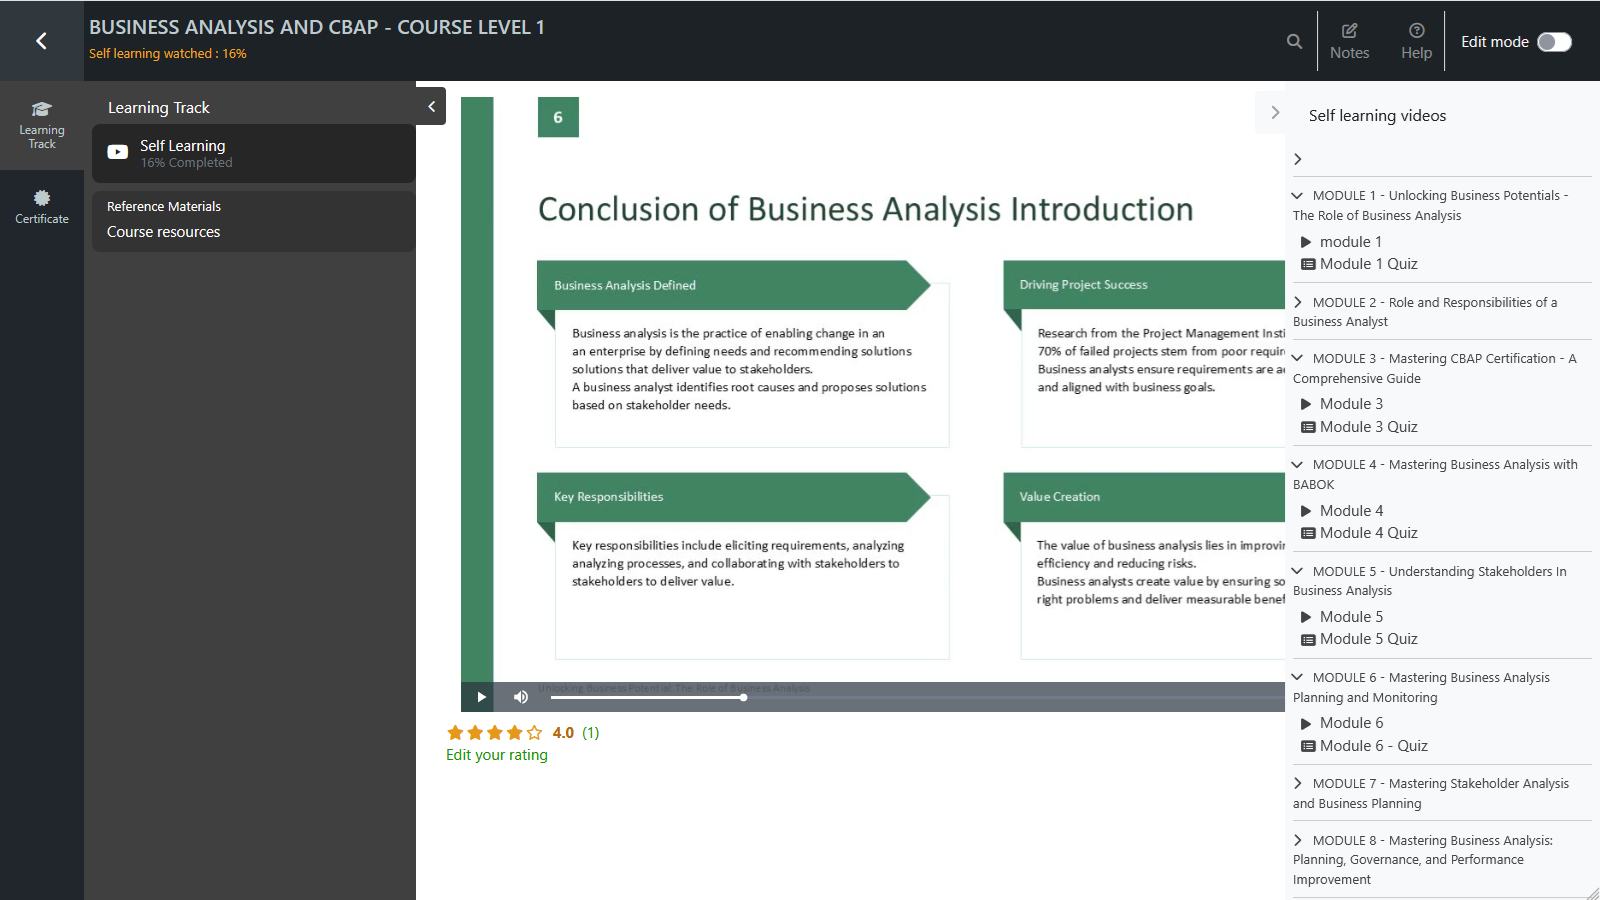Select Learning Track in the left rail
This screenshot has width=1600, height=900.
[x=42, y=125]
